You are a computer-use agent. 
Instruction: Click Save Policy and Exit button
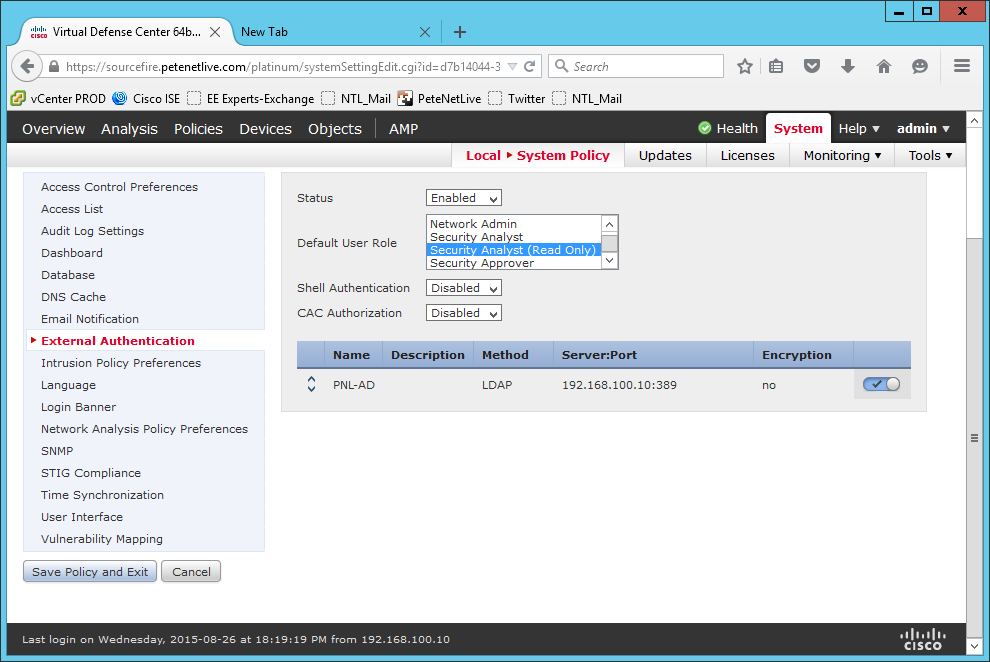[x=90, y=572]
